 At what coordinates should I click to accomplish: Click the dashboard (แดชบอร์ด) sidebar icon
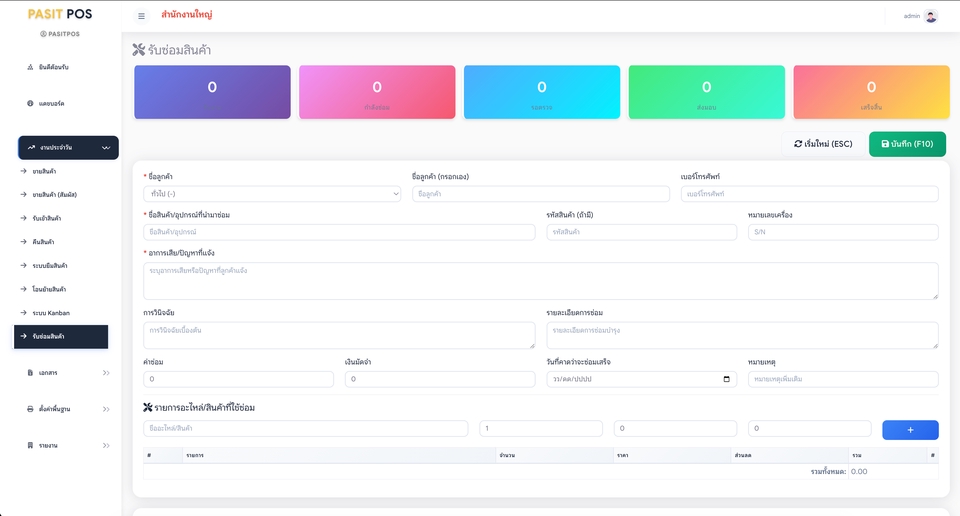coord(30,103)
